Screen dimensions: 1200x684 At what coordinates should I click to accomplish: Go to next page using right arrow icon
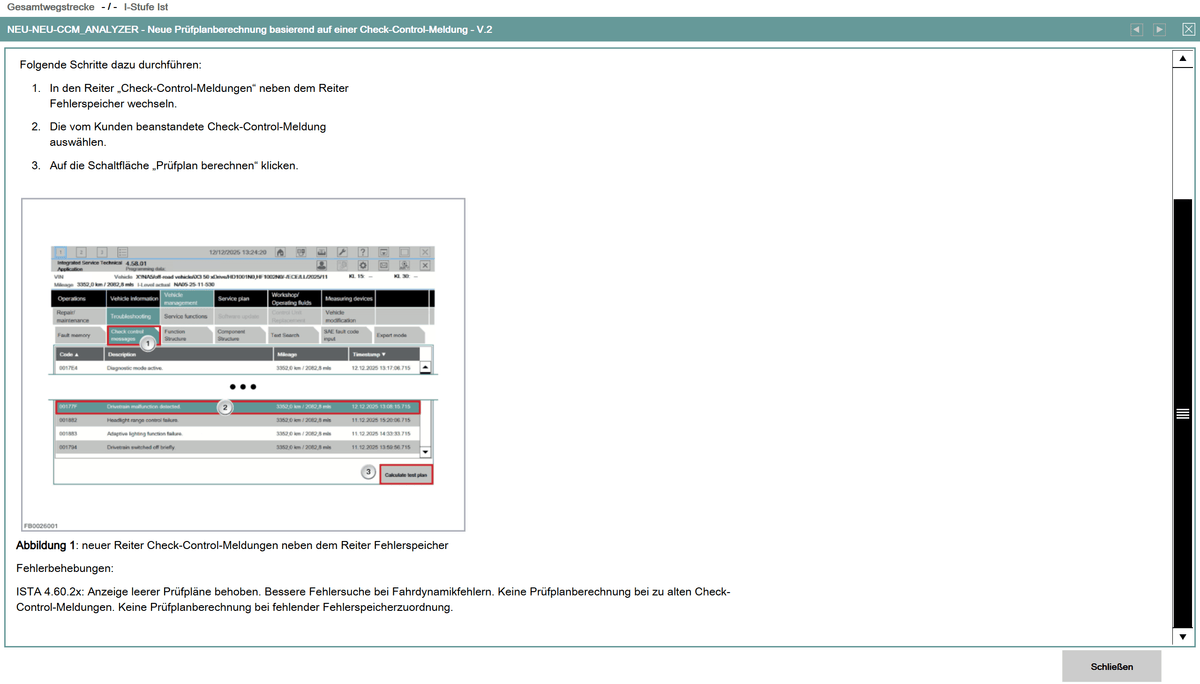pyautogui.click(x=1160, y=30)
